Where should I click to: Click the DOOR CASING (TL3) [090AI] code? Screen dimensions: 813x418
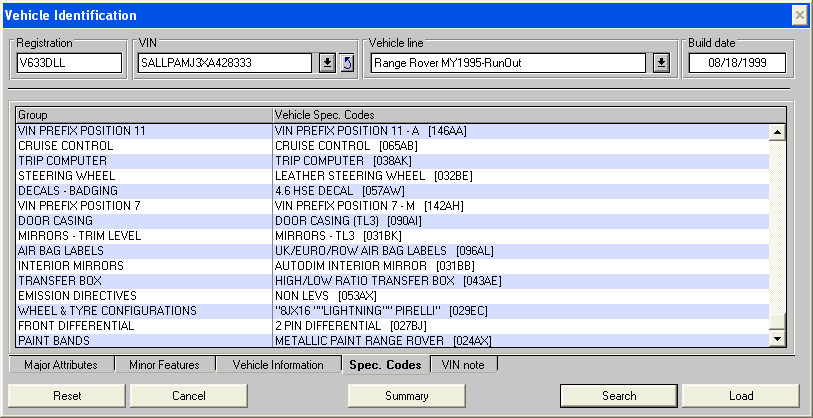pyautogui.click(x=348, y=221)
